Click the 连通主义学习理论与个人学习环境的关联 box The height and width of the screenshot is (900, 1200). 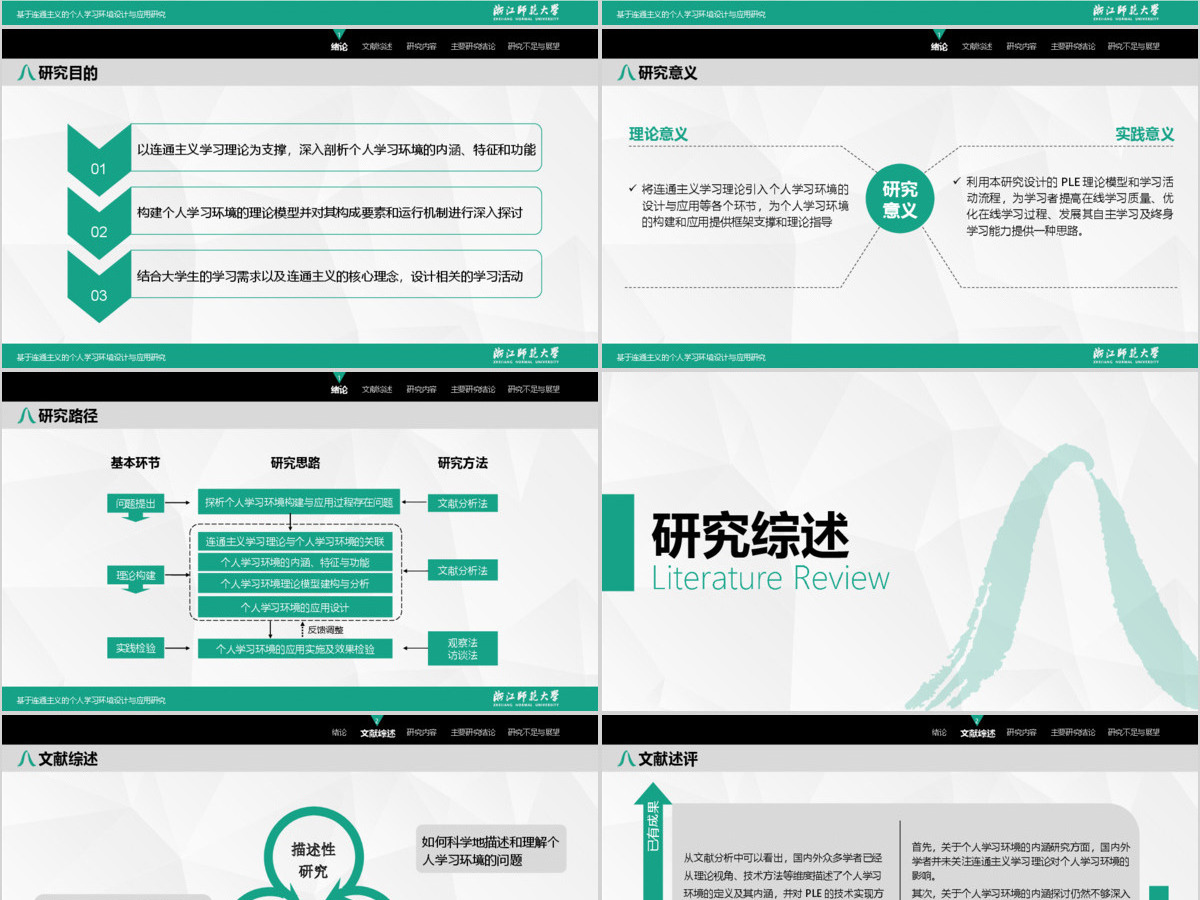[295, 541]
